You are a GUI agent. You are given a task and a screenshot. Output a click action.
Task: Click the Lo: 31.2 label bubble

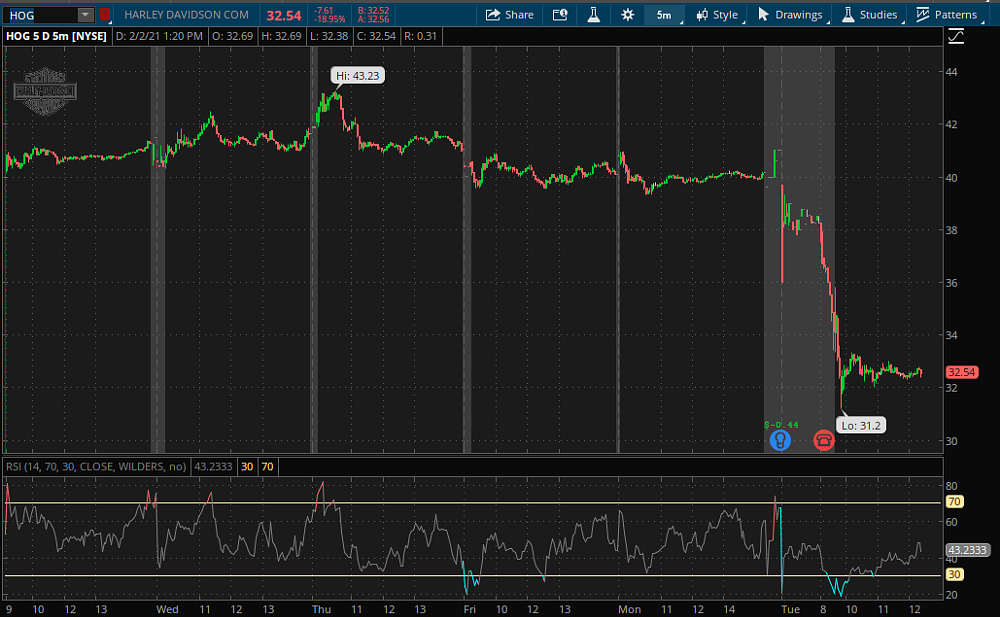pyautogui.click(x=861, y=425)
